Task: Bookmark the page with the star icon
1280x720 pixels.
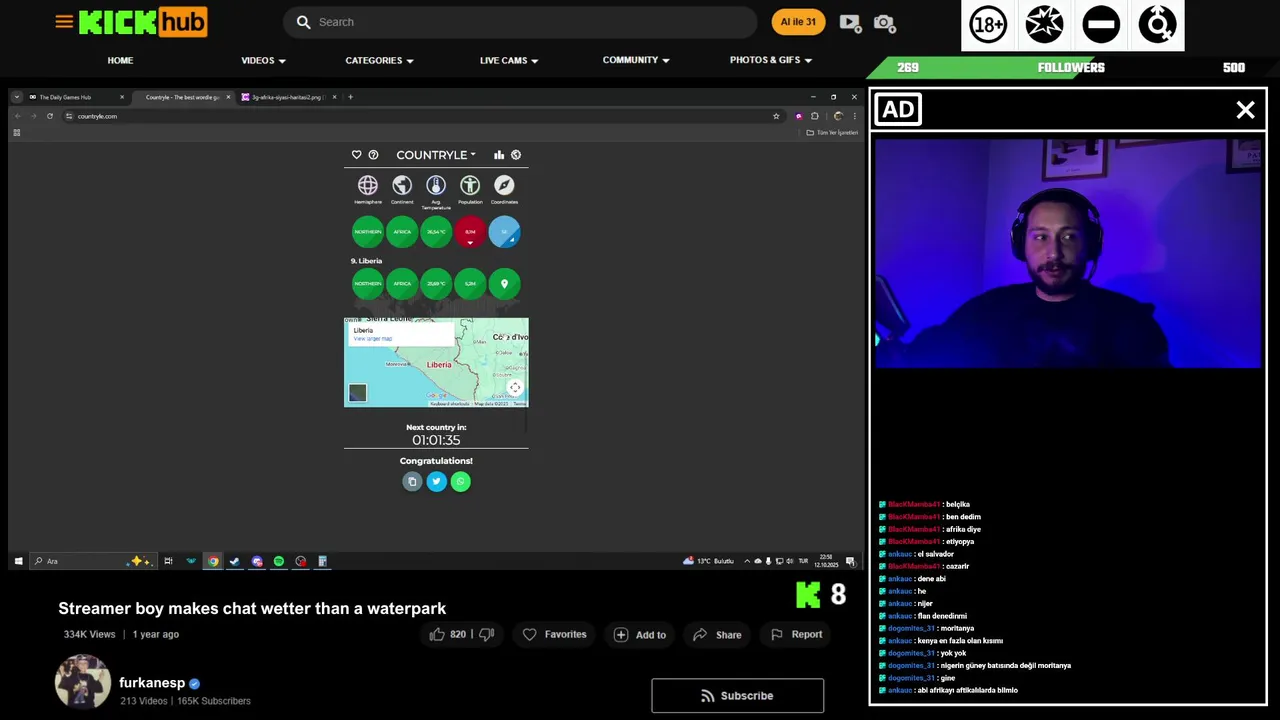Action: pos(776,116)
